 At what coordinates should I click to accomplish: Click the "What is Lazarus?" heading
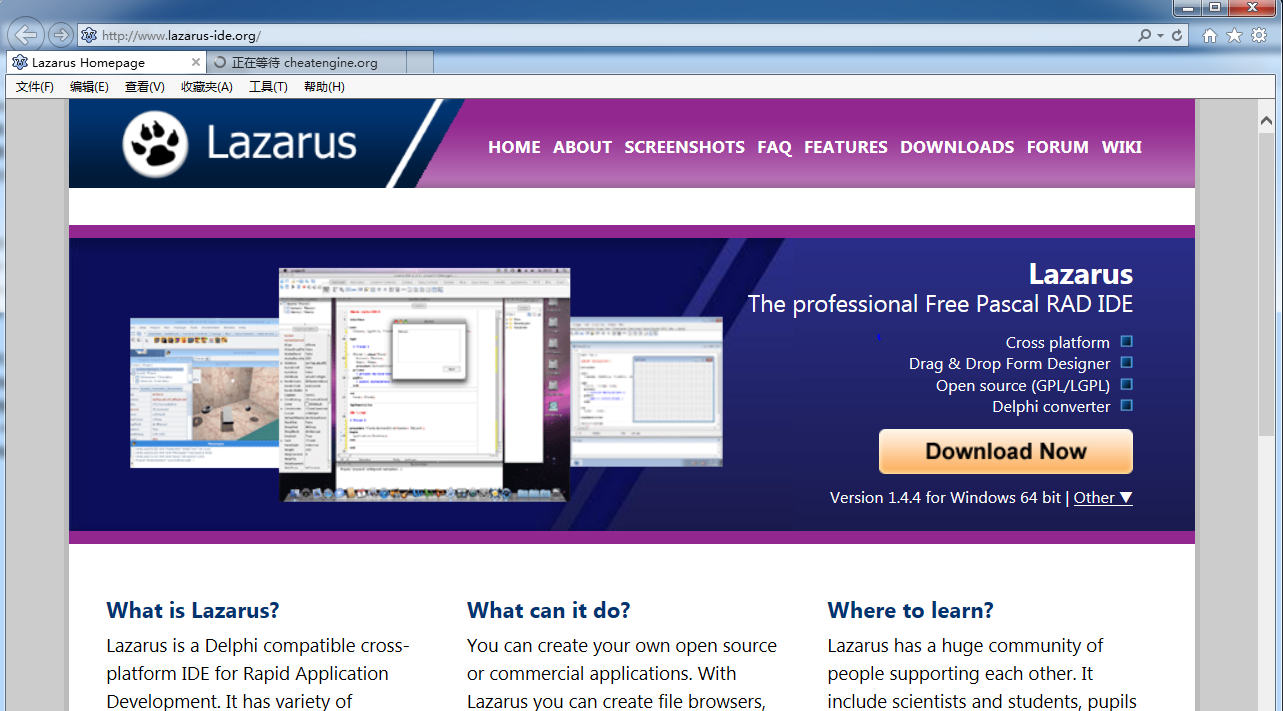tap(193, 610)
